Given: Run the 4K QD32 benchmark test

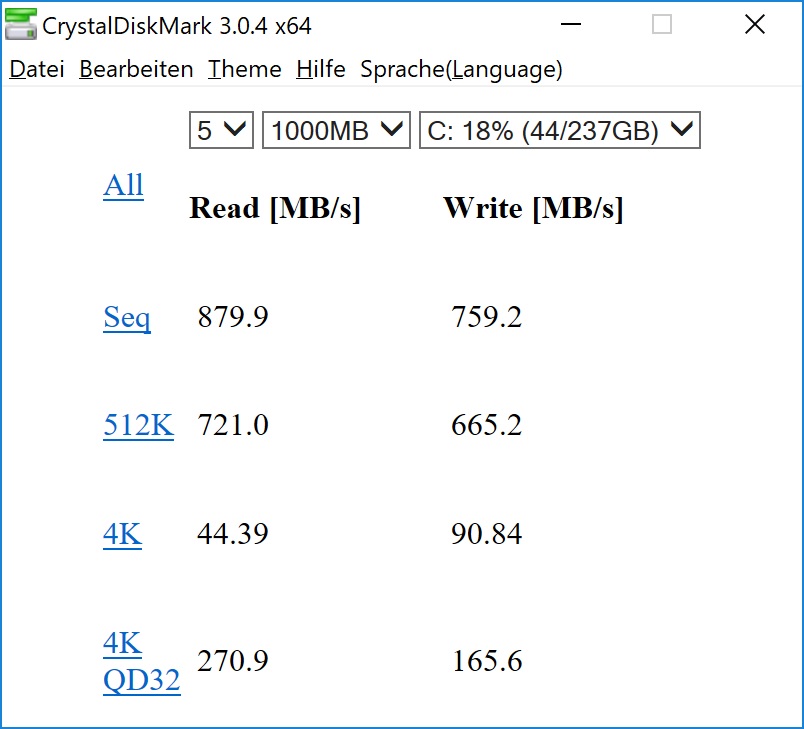Looking at the screenshot, I should pyautogui.click(x=142, y=661).
